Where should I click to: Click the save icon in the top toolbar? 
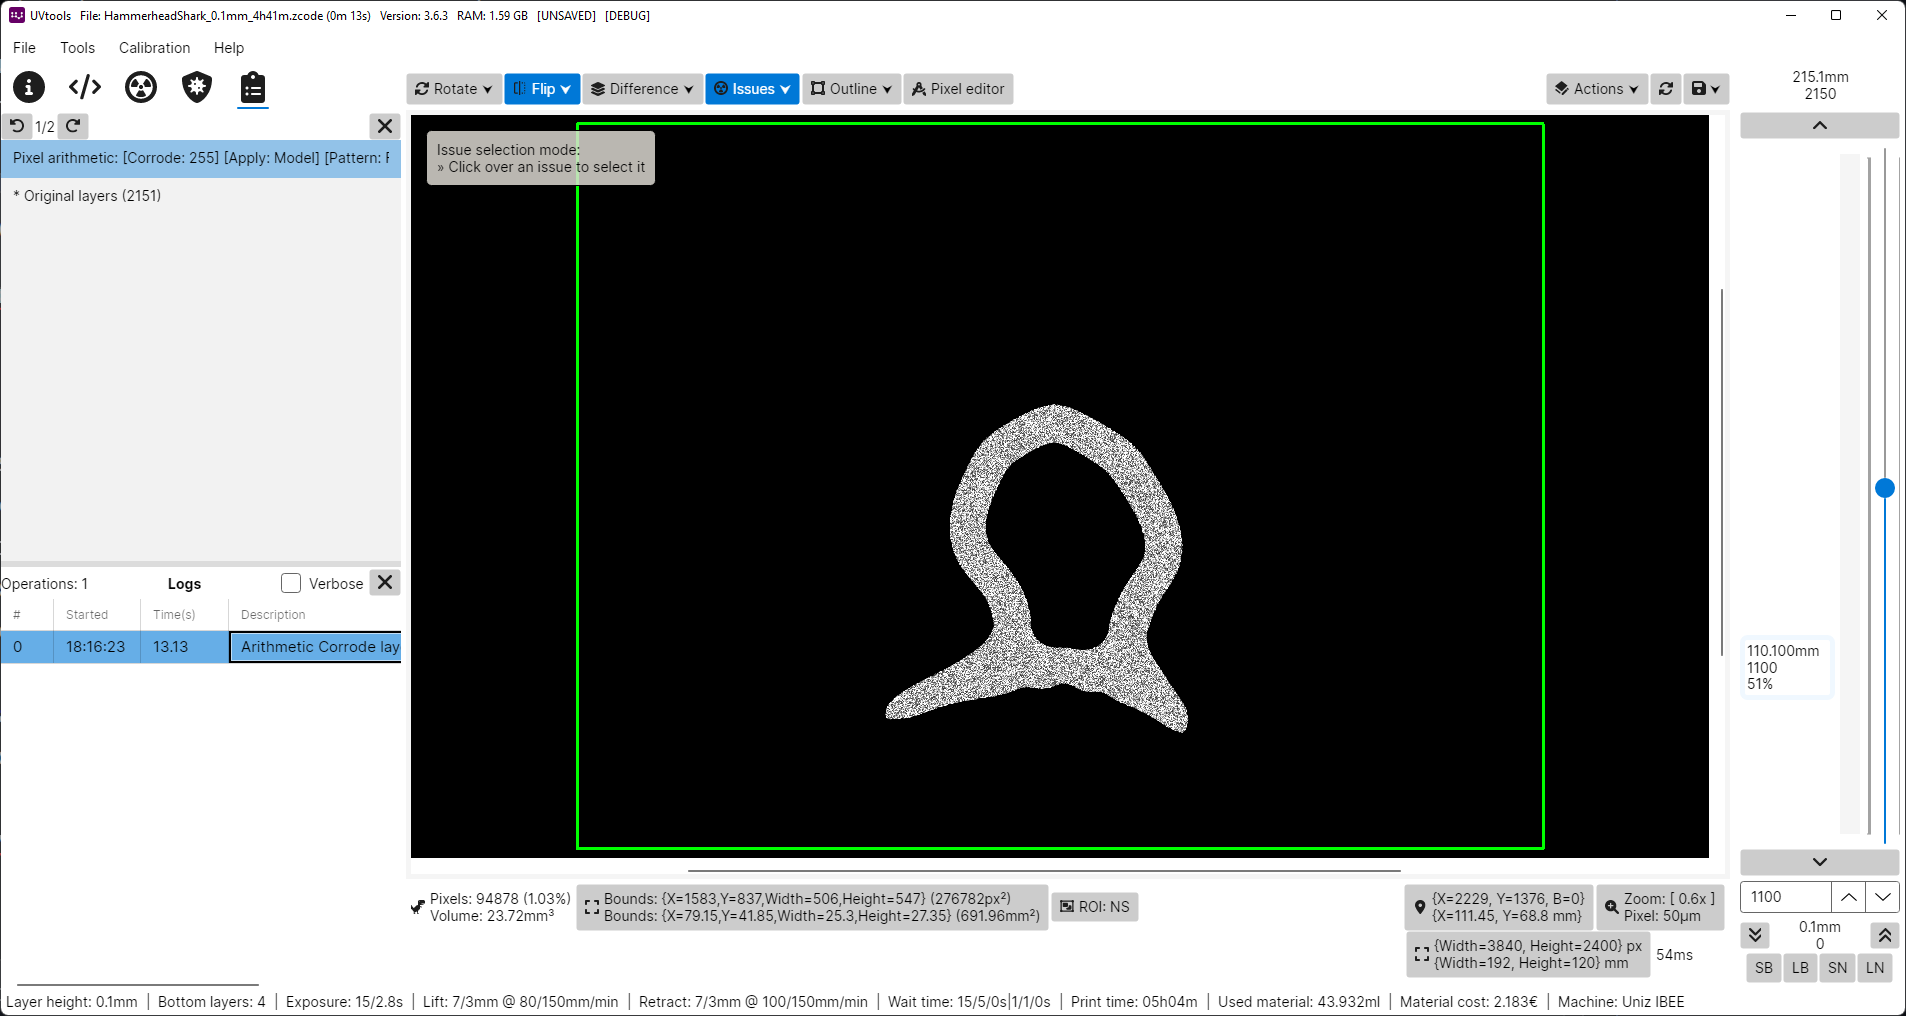point(1700,89)
